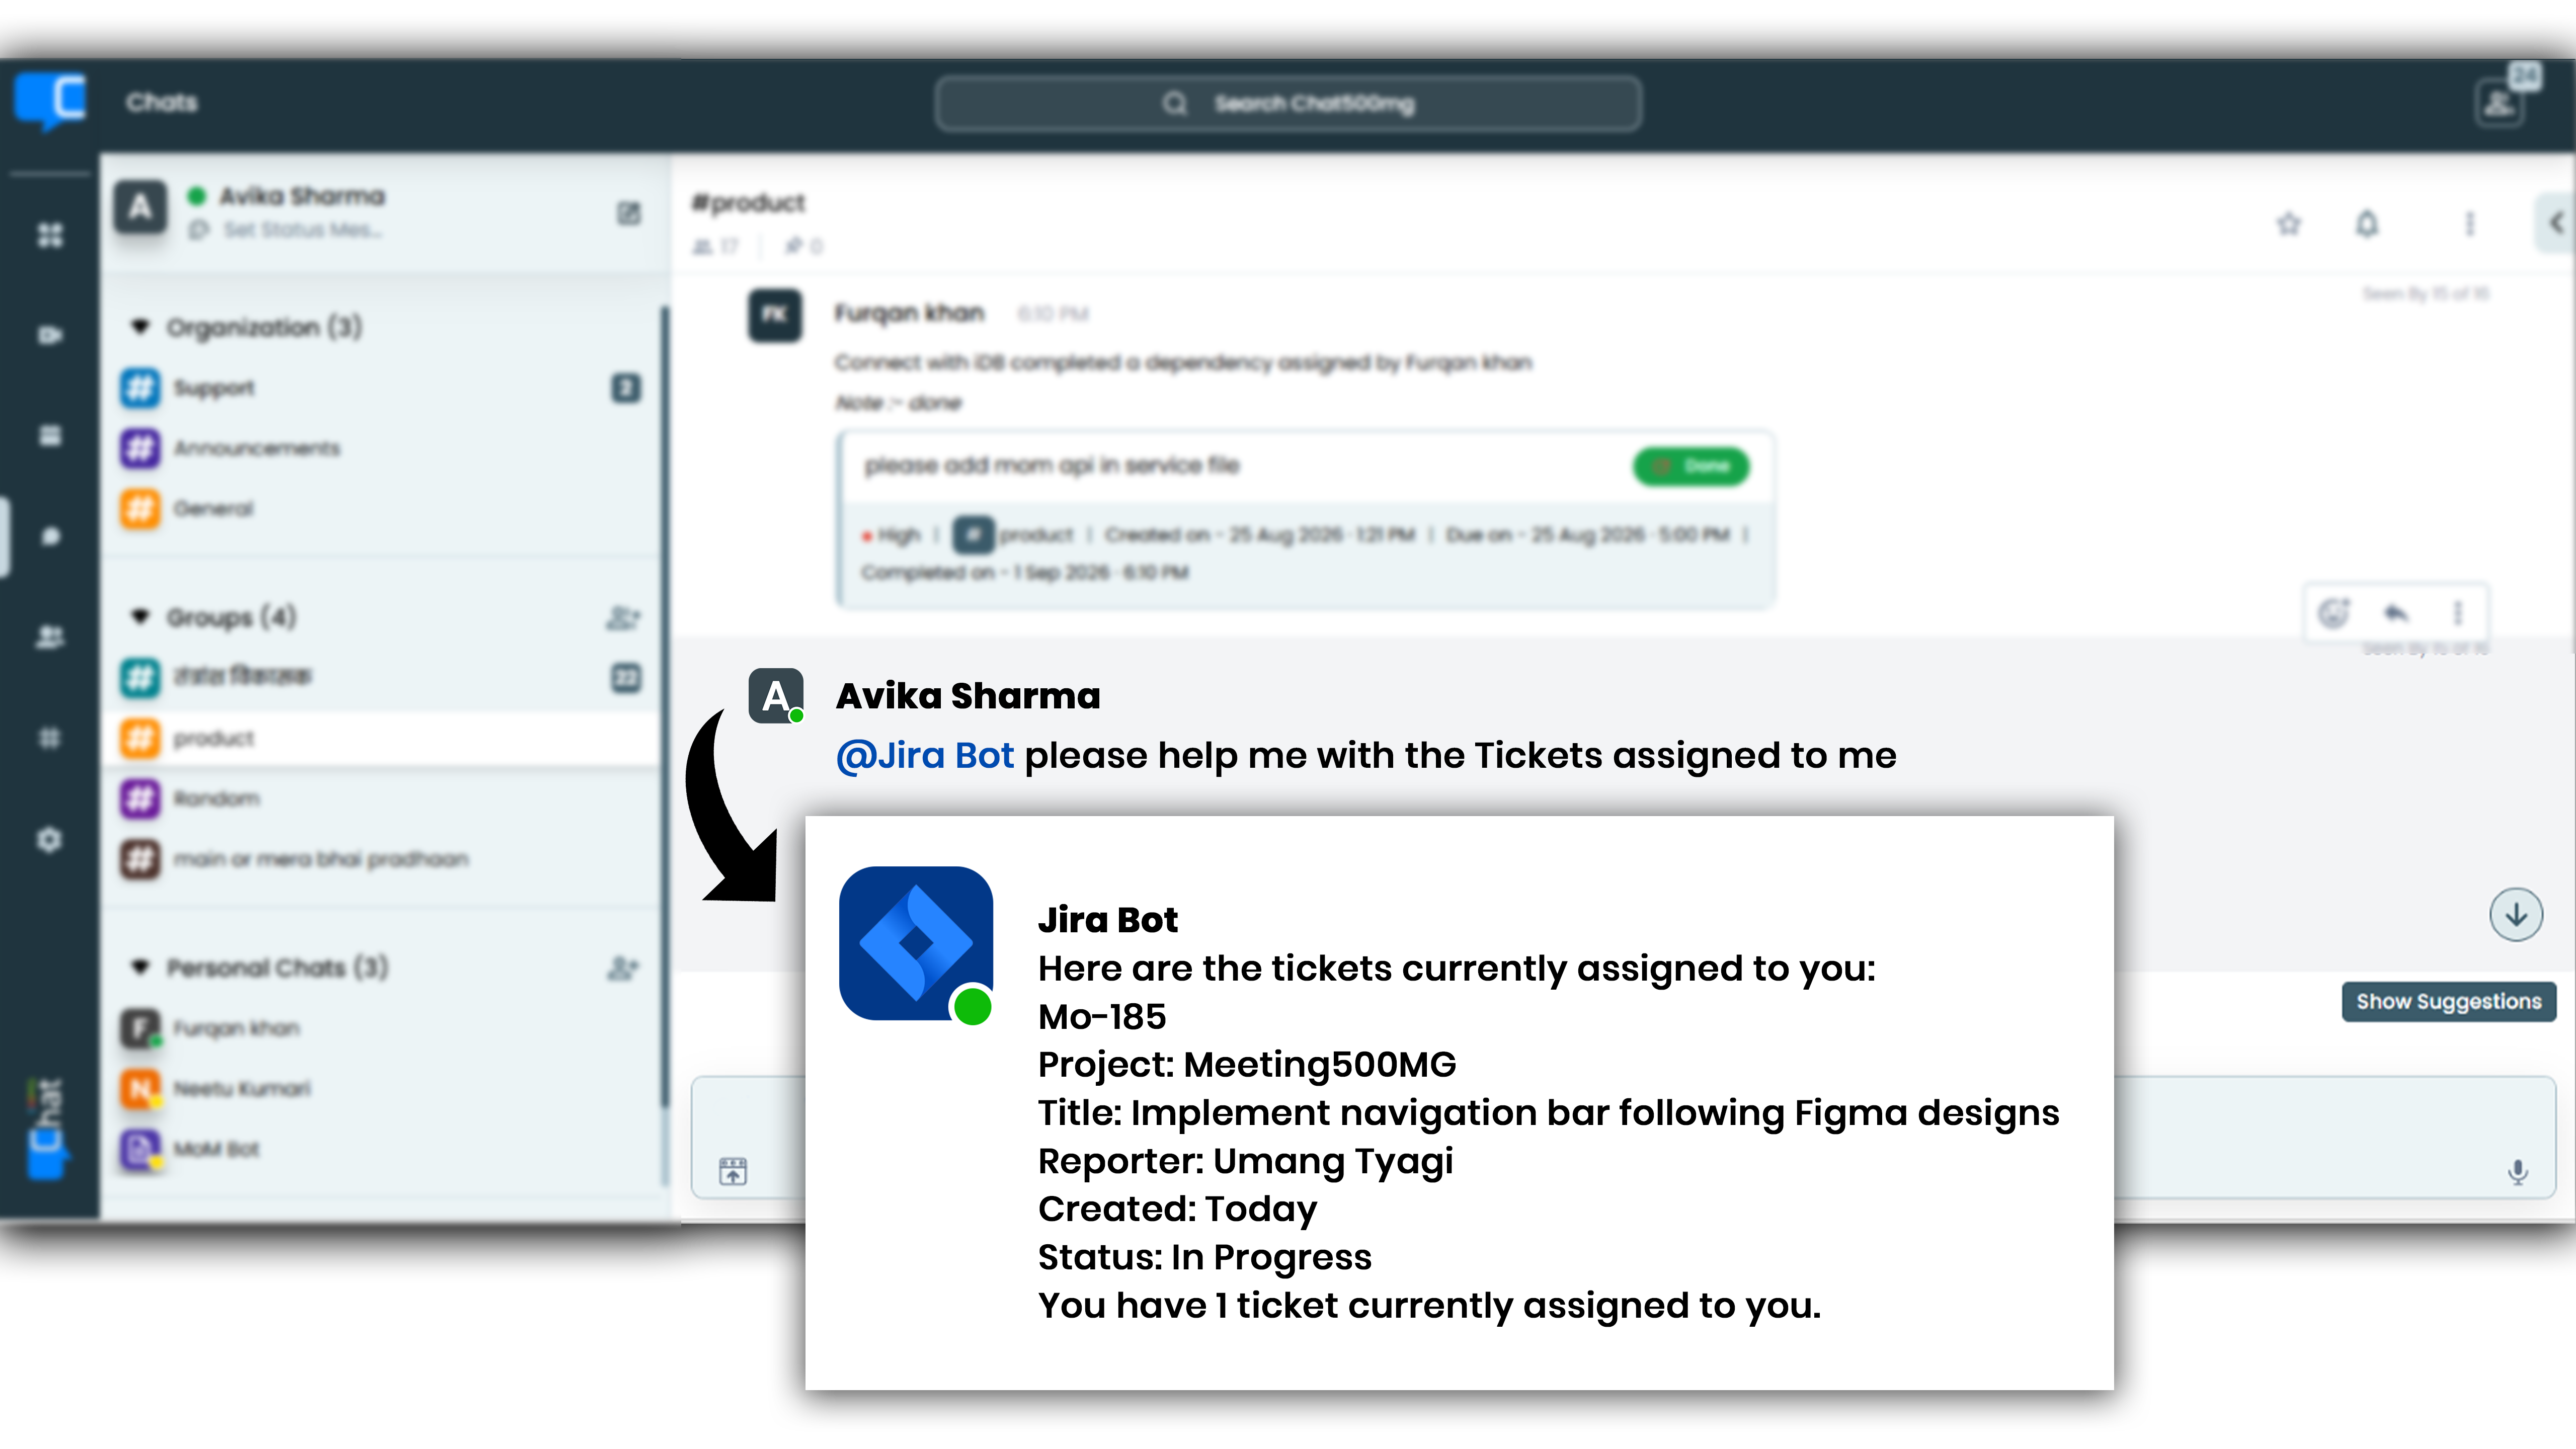Open the people icon in left sidebar
Image resolution: width=2576 pixels, height=1449 pixels.
(x=50, y=637)
